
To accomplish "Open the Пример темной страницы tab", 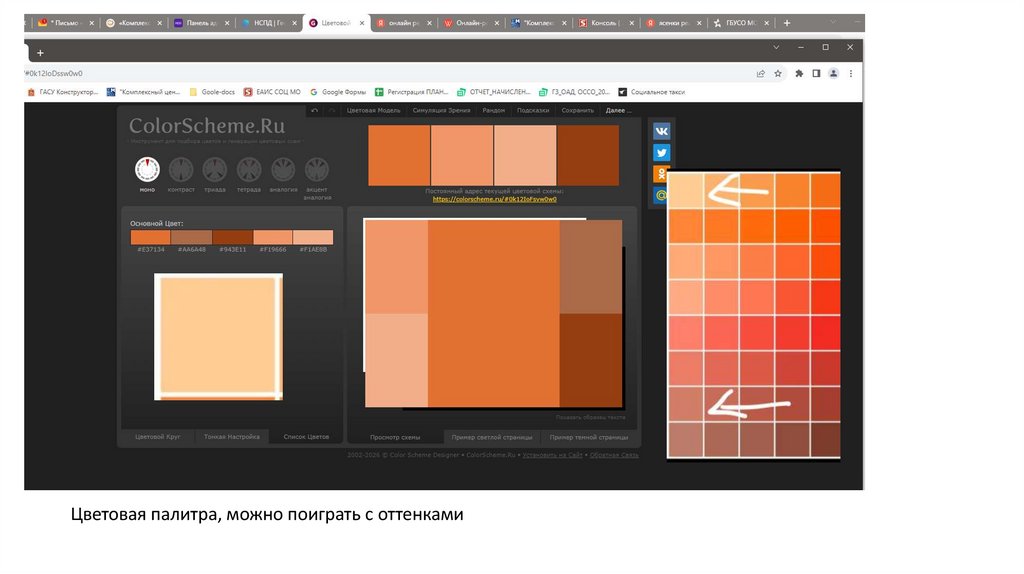I will (588, 438).
